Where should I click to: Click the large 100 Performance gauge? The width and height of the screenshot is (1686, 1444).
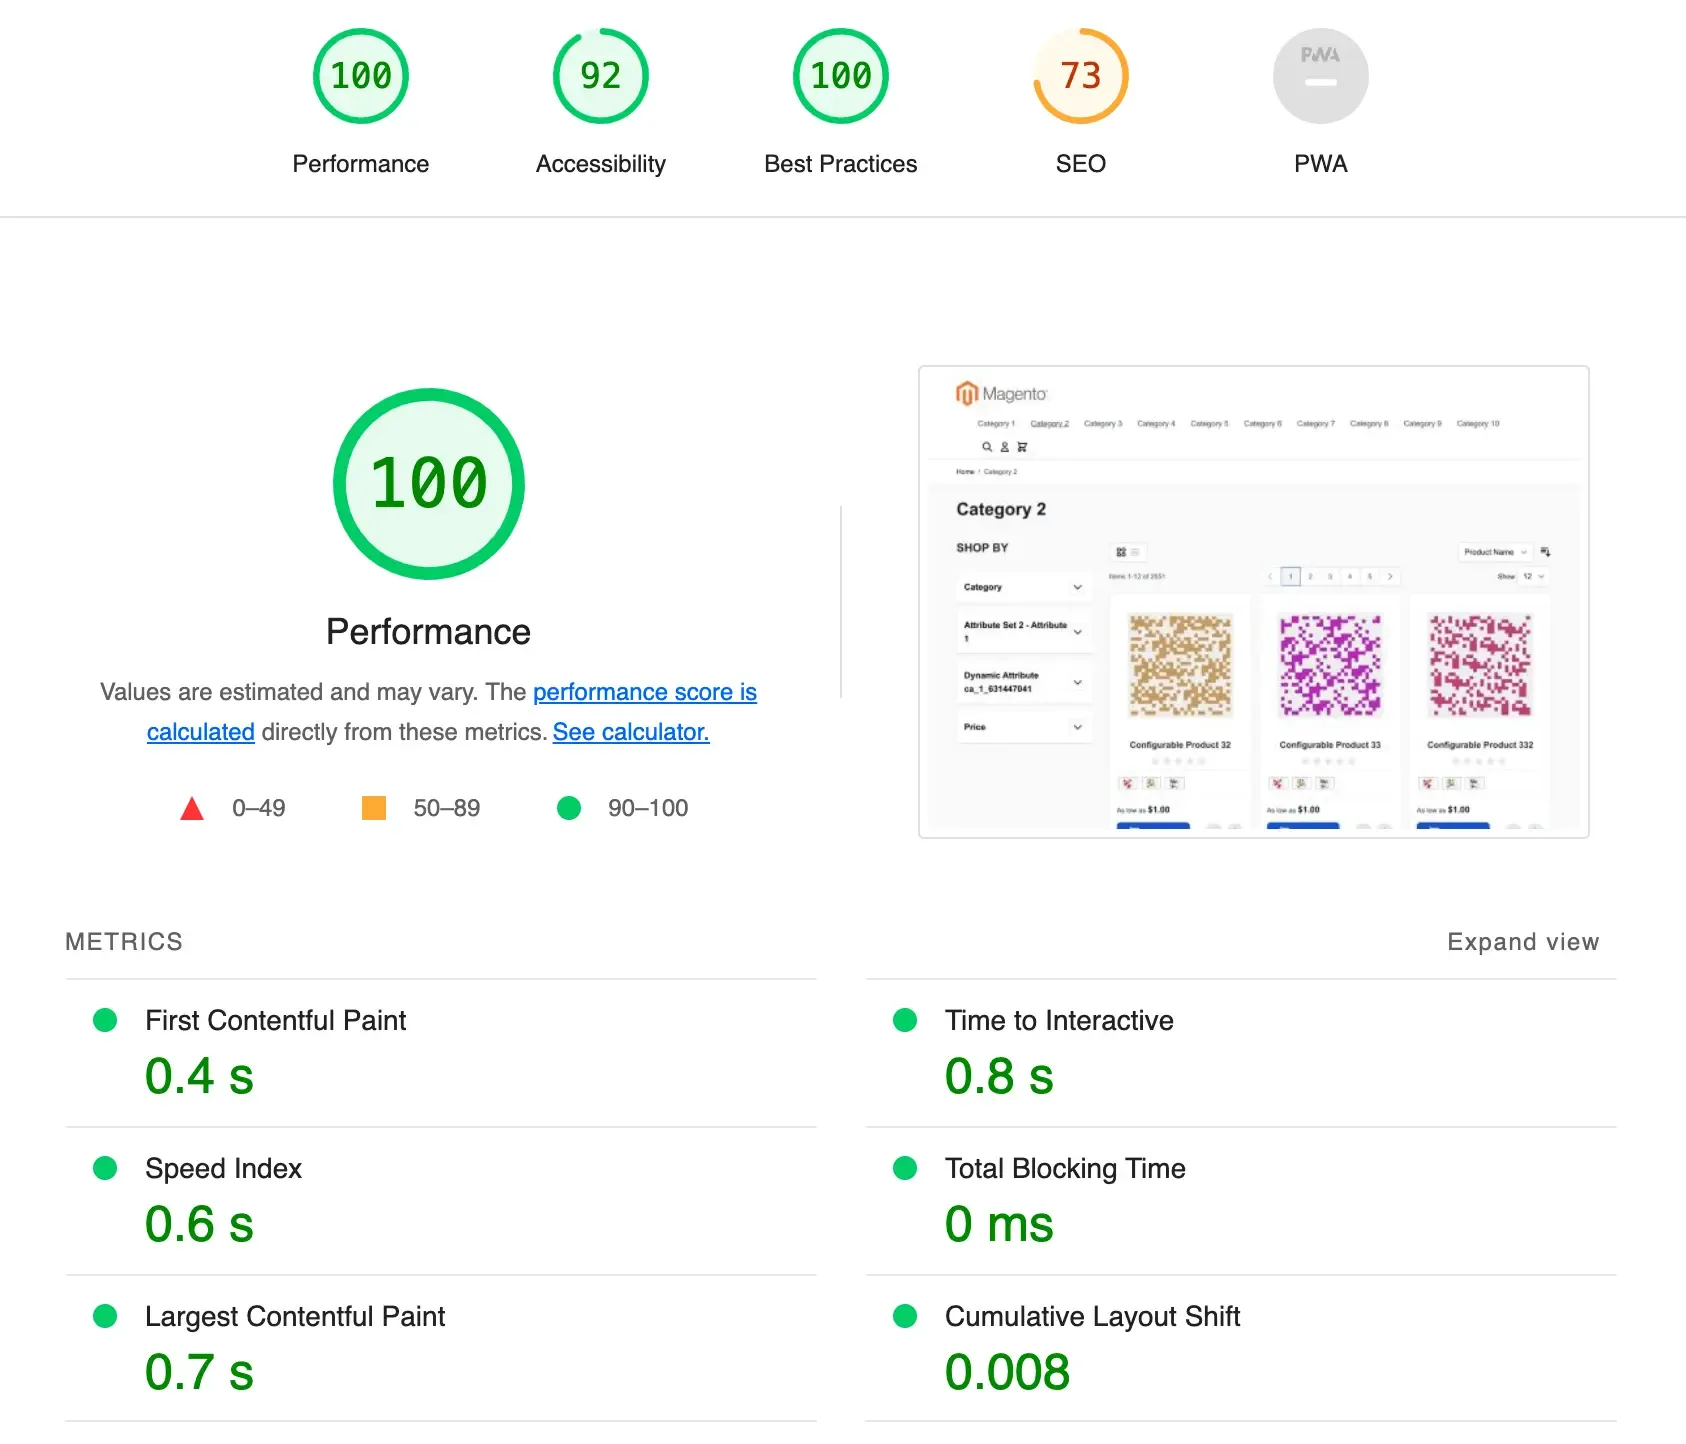pos(428,484)
